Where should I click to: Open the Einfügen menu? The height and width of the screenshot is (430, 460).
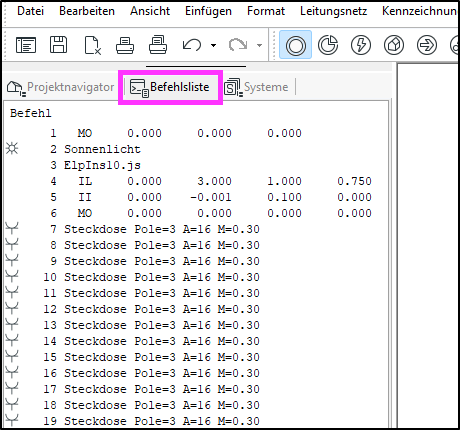(x=208, y=11)
